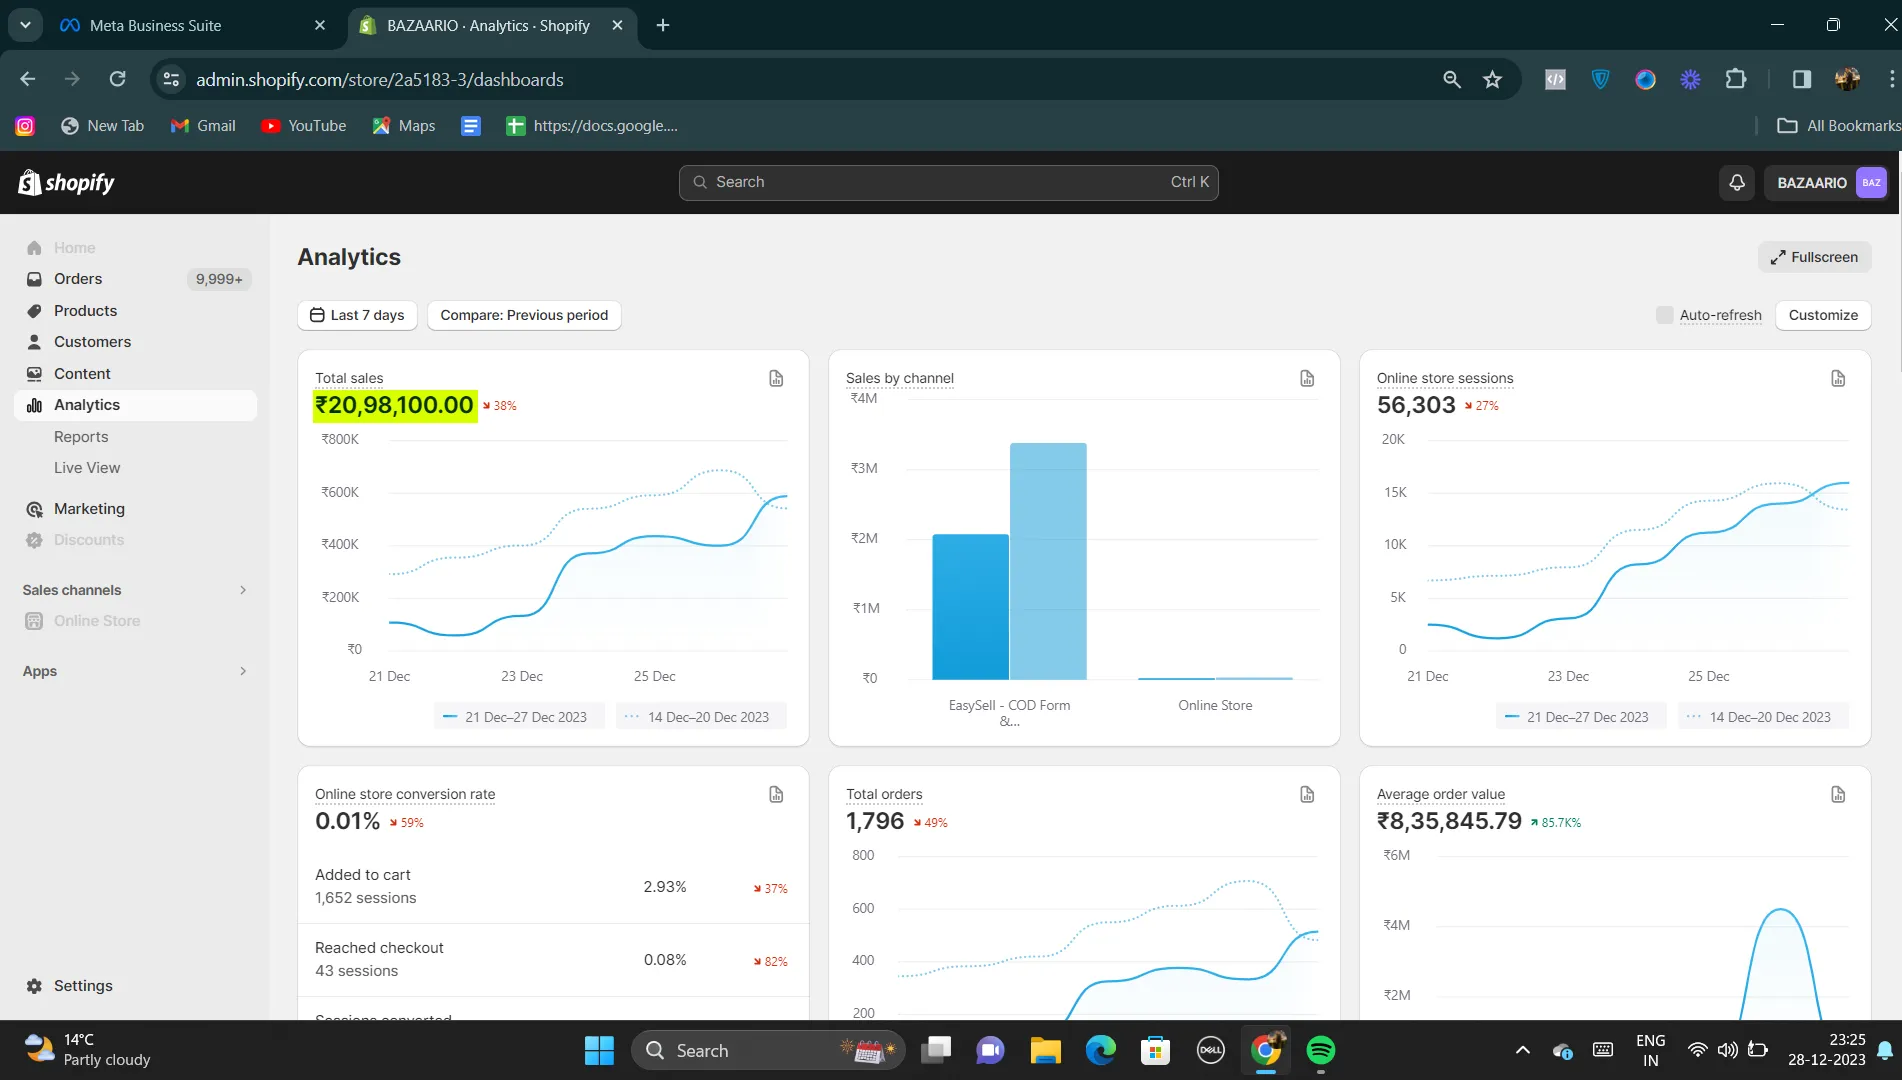Open report icon on Online store sessions card
This screenshot has width=1902, height=1080.
point(1838,378)
